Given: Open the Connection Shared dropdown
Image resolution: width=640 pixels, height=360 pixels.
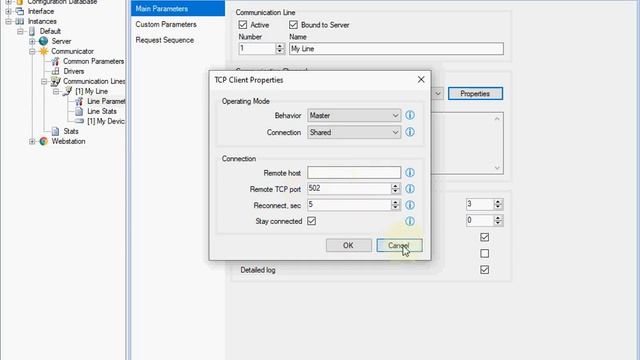Looking at the screenshot, I should click(354, 132).
